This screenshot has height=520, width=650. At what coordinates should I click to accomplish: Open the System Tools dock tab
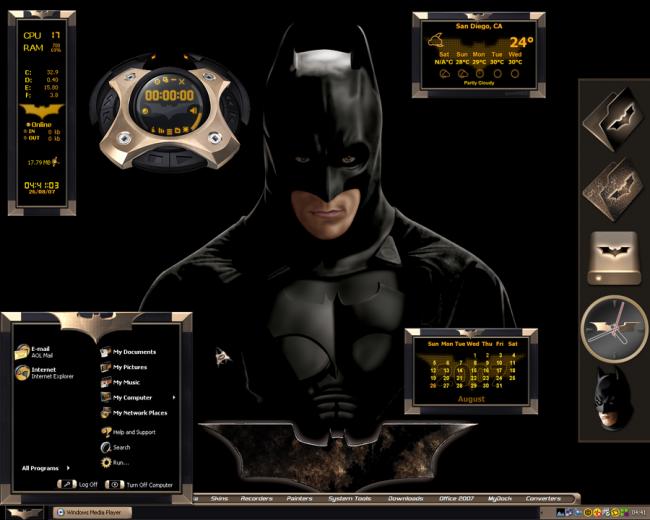pyautogui.click(x=350, y=498)
